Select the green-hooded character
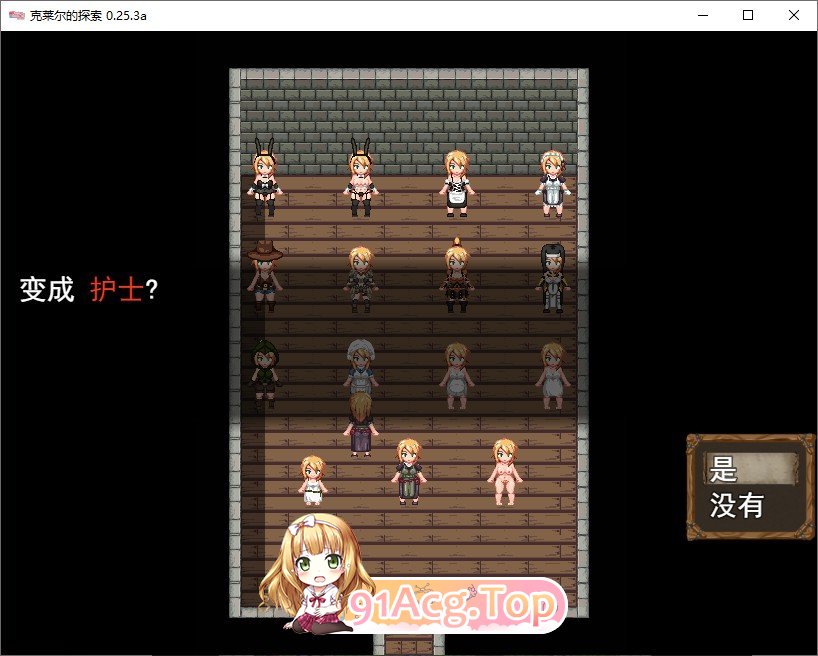The height and width of the screenshot is (656, 818). click(x=265, y=374)
